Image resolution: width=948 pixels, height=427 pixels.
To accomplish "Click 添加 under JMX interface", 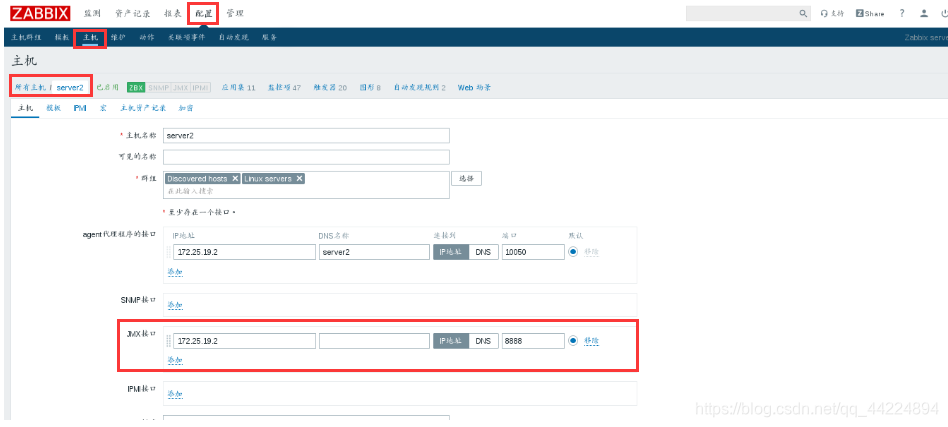I will click(175, 360).
